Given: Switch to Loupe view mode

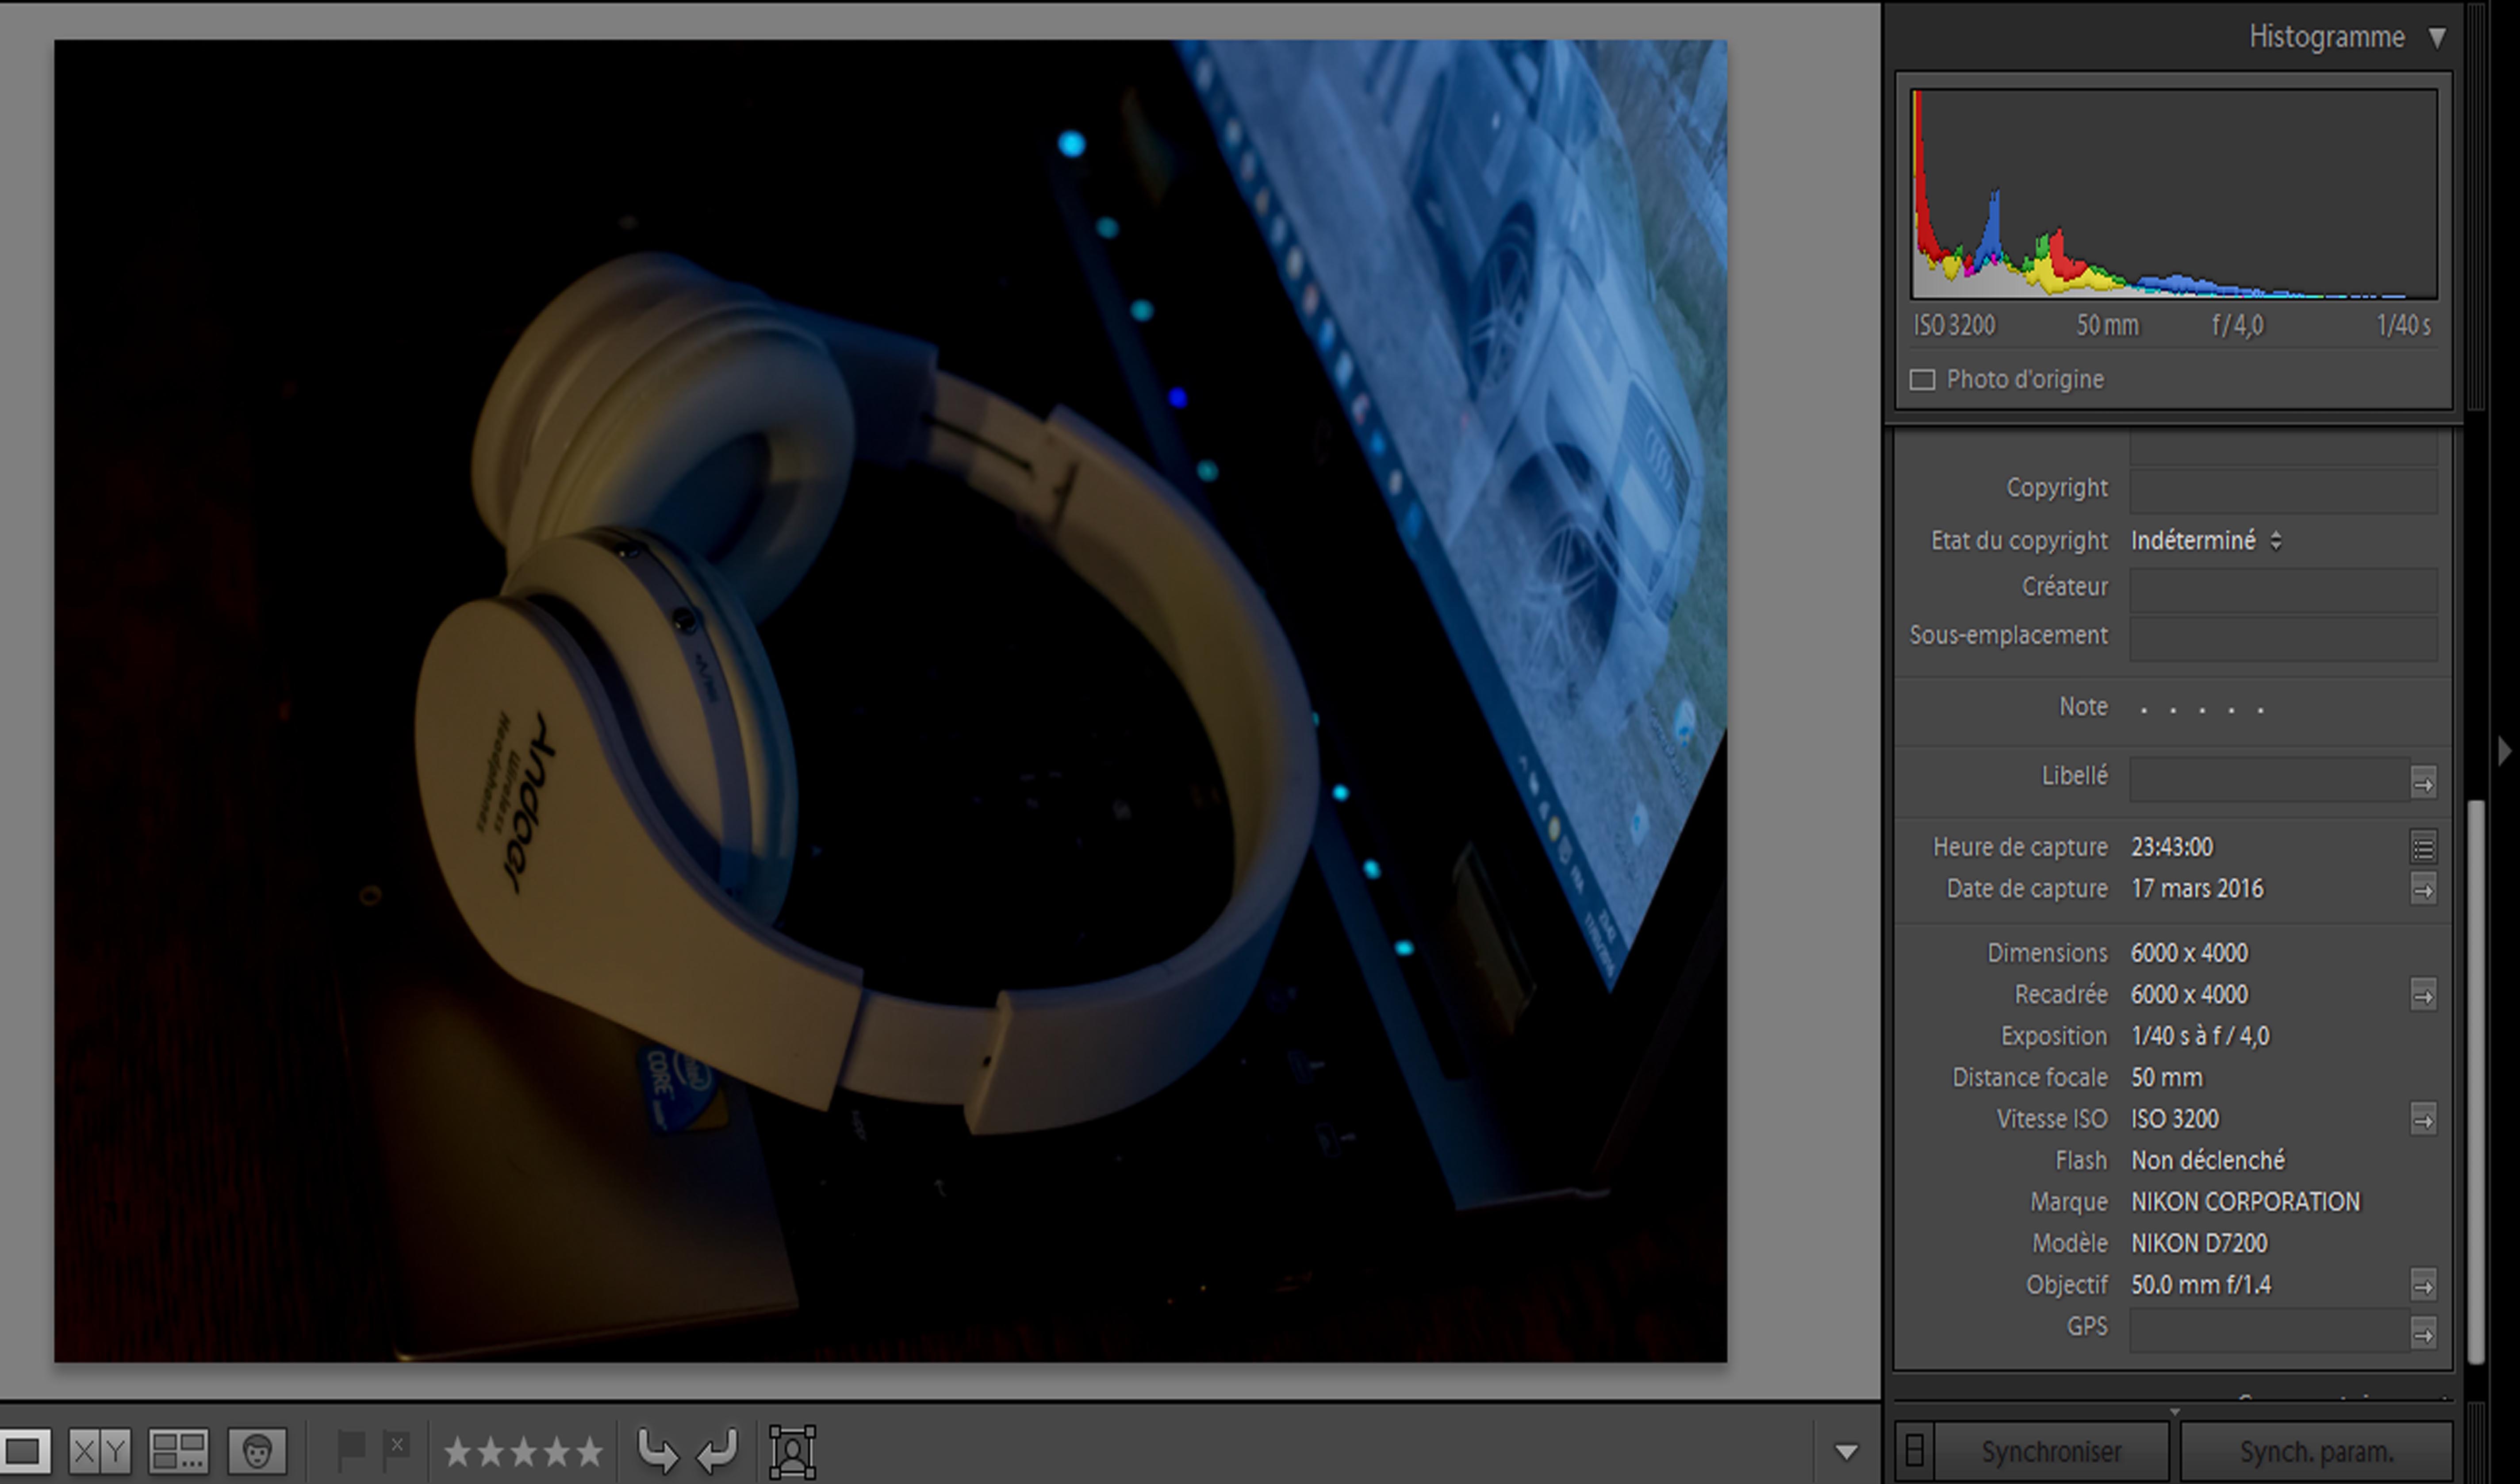Looking at the screenshot, I should [x=24, y=1450].
